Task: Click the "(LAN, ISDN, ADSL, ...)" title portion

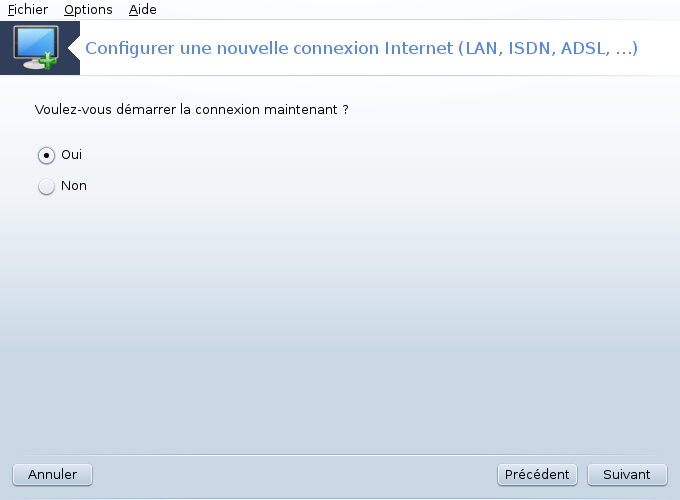Action: pos(548,48)
